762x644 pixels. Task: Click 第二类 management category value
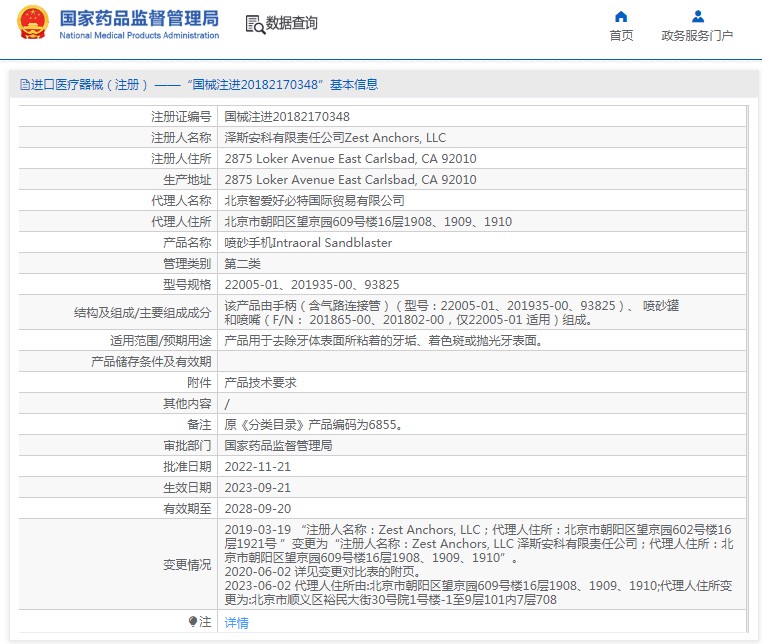tap(242, 263)
